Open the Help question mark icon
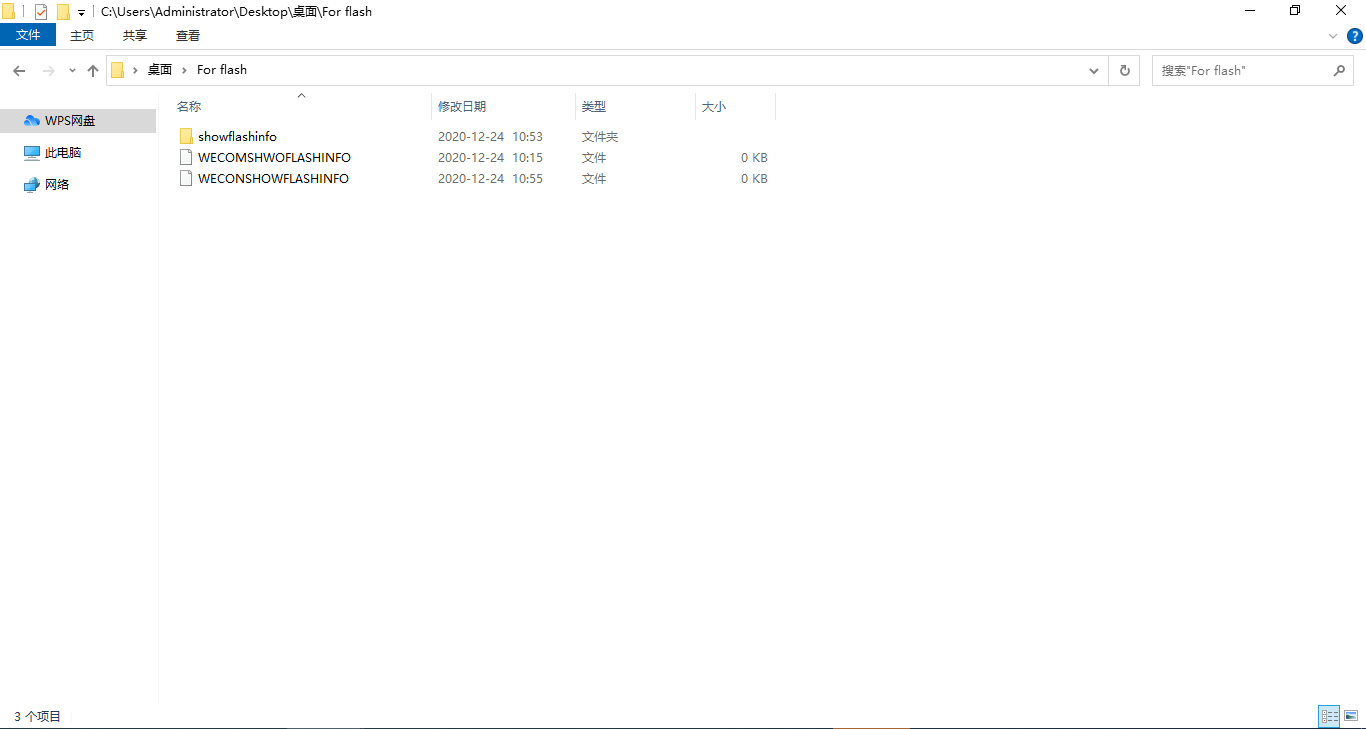1366x729 pixels. [1355, 36]
